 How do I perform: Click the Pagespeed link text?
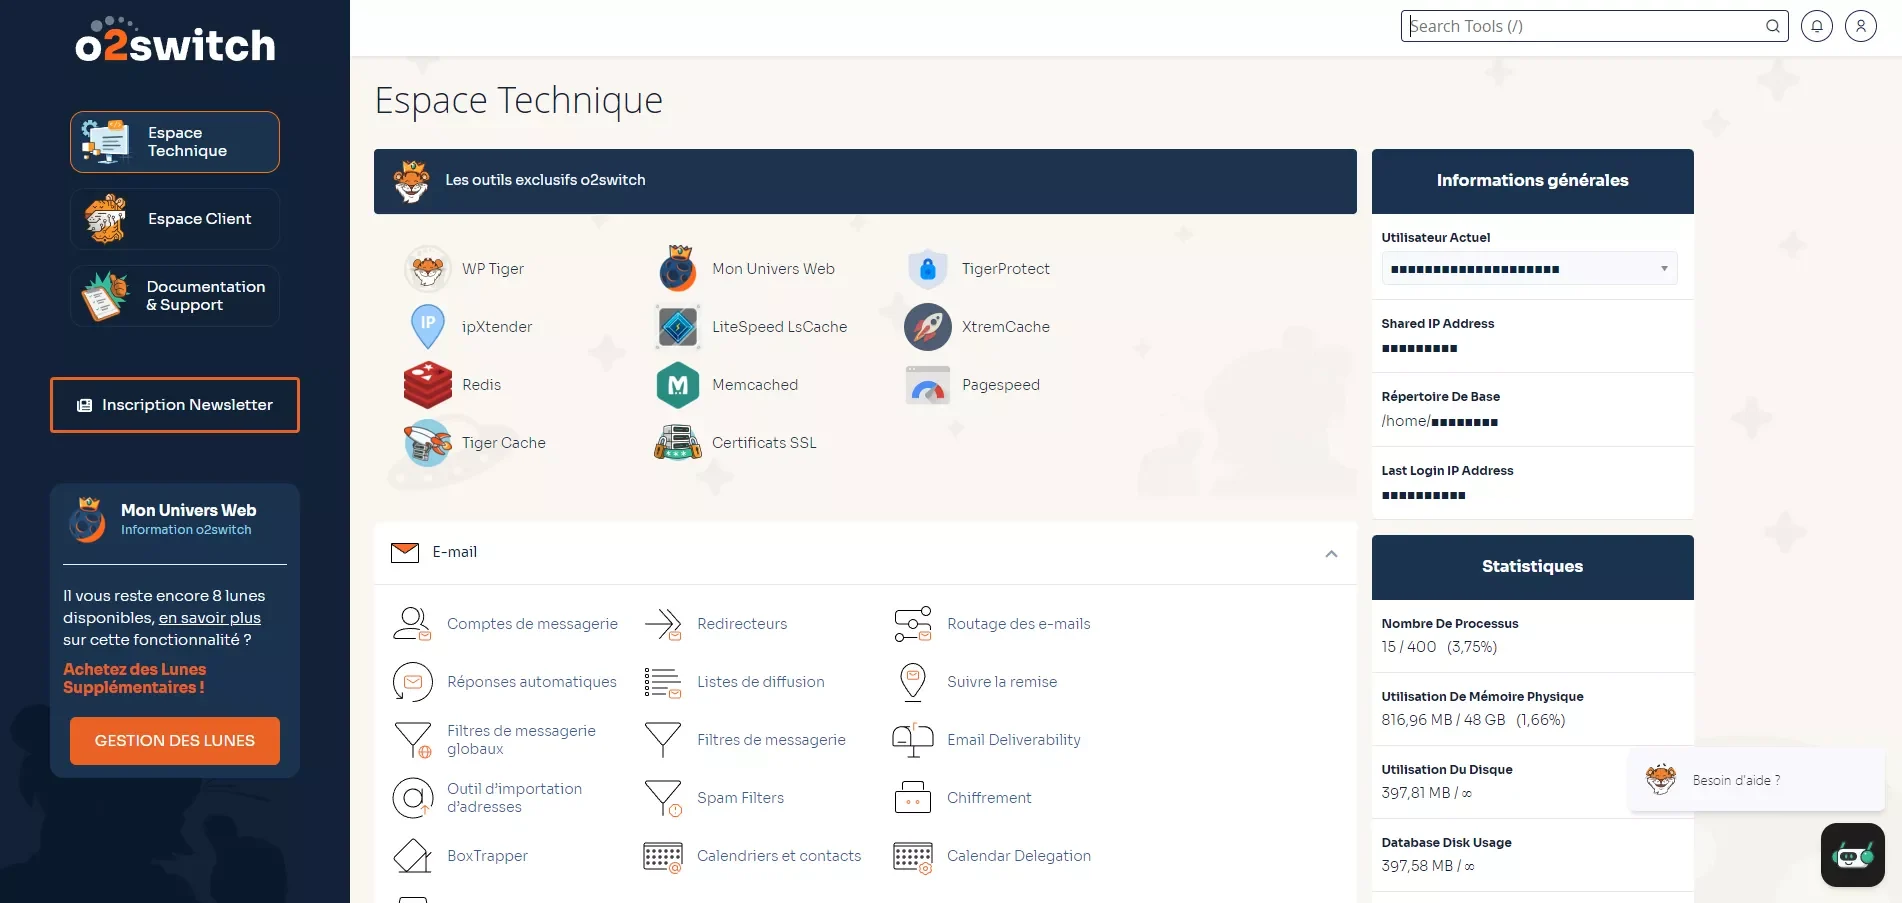(1001, 385)
